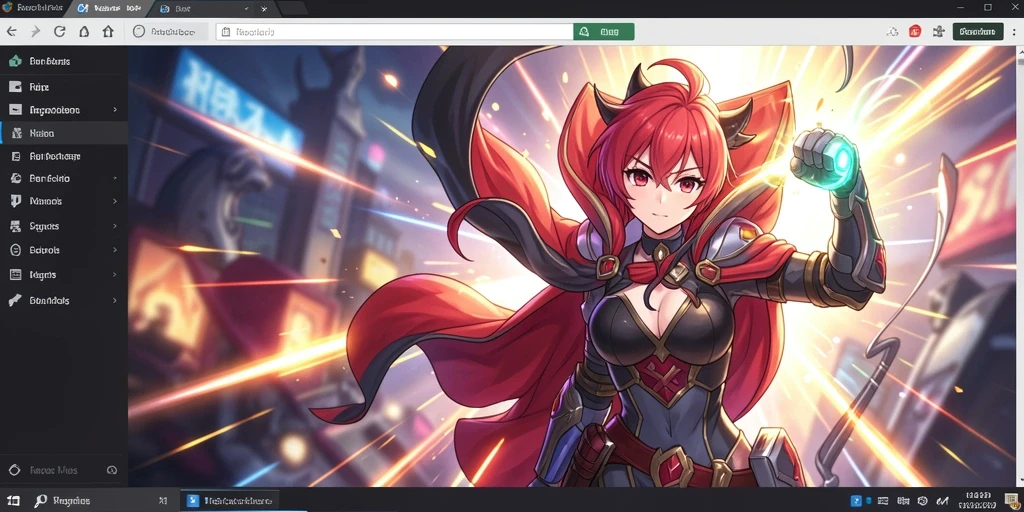Expand the swirl icon row's chevron
Screen dimensions: 1024x512
click(x=115, y=178)
